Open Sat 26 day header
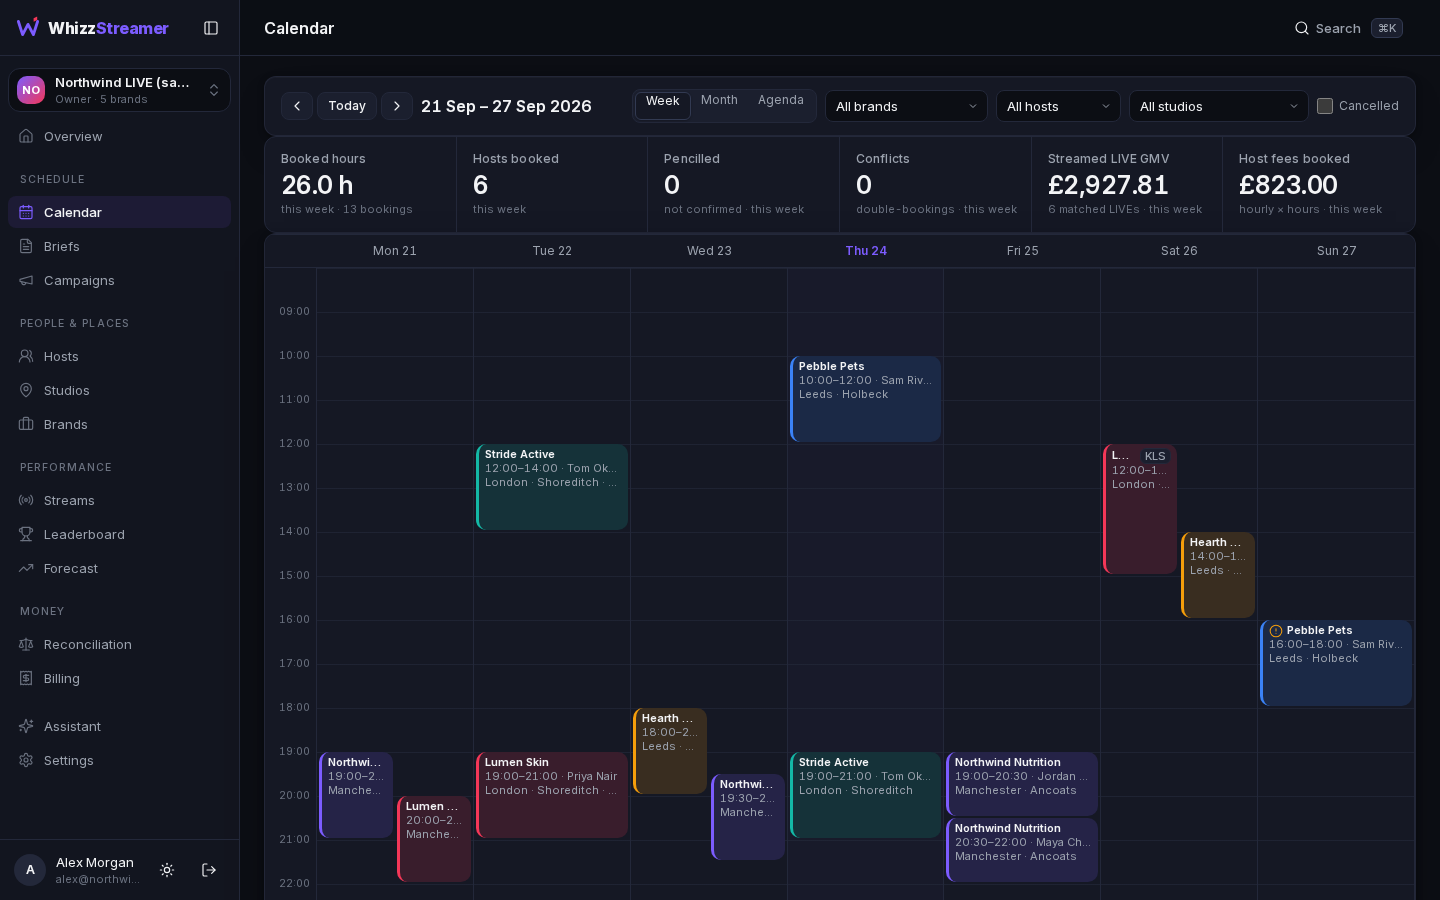The height and width of the screenshot is (900, 1440). [x=1179, y=251]
